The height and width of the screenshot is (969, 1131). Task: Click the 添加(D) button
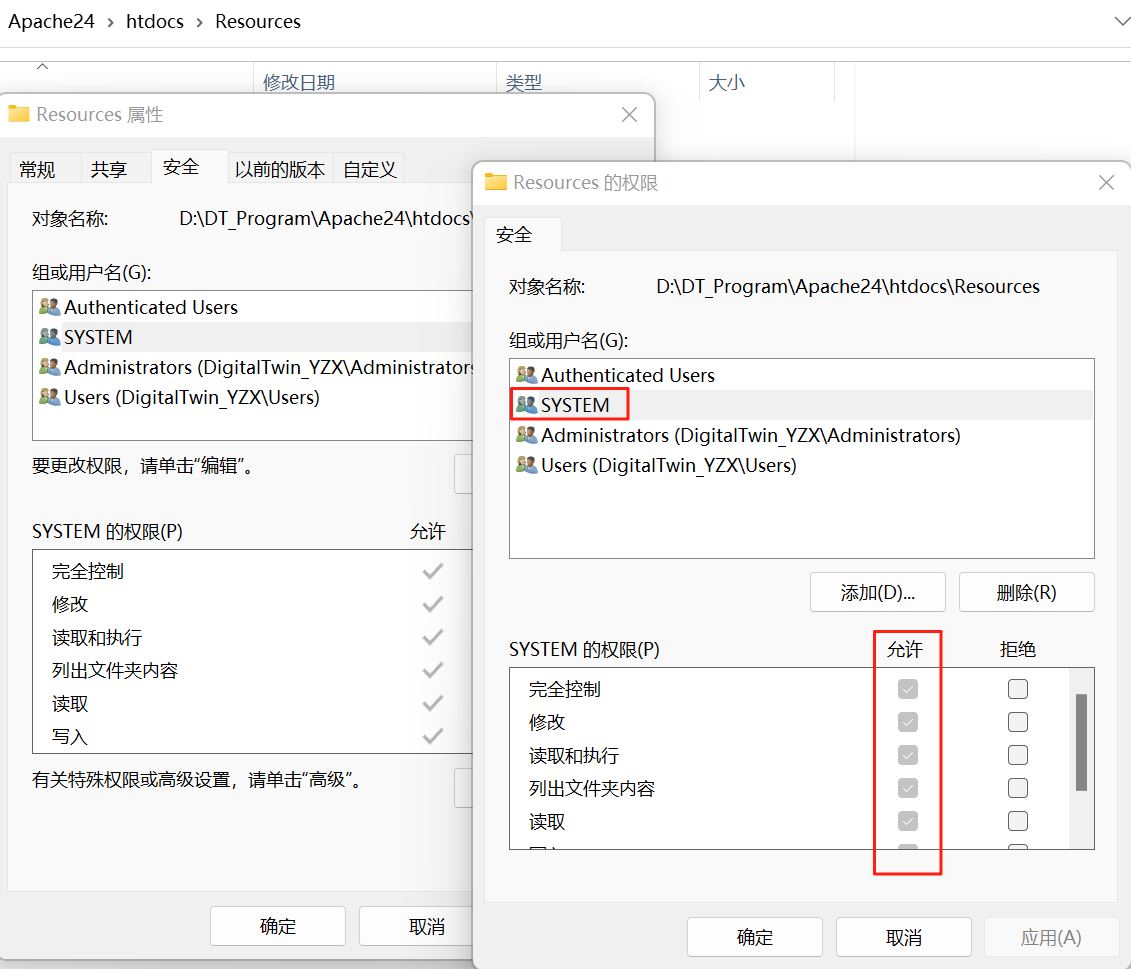tap(876, 592)
